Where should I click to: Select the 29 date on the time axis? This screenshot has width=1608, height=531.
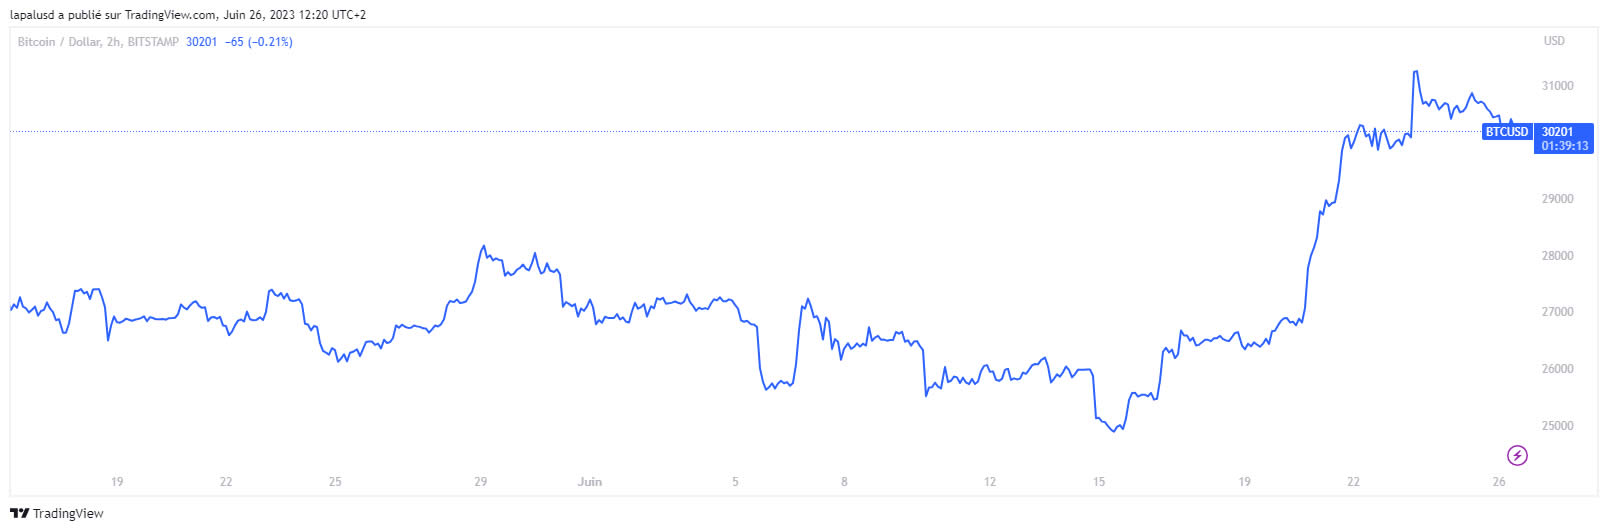(481, 482)
